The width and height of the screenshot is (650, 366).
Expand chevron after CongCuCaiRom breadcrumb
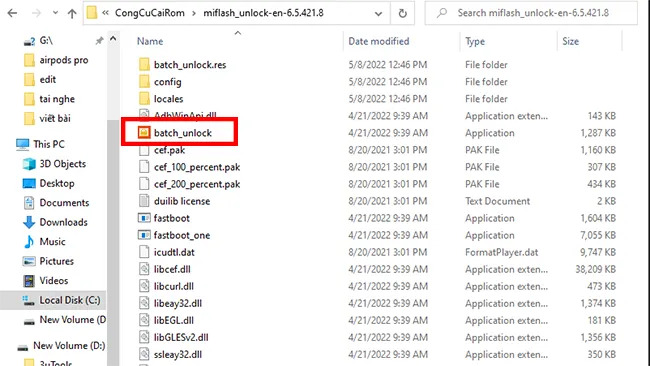click(194, 13)
